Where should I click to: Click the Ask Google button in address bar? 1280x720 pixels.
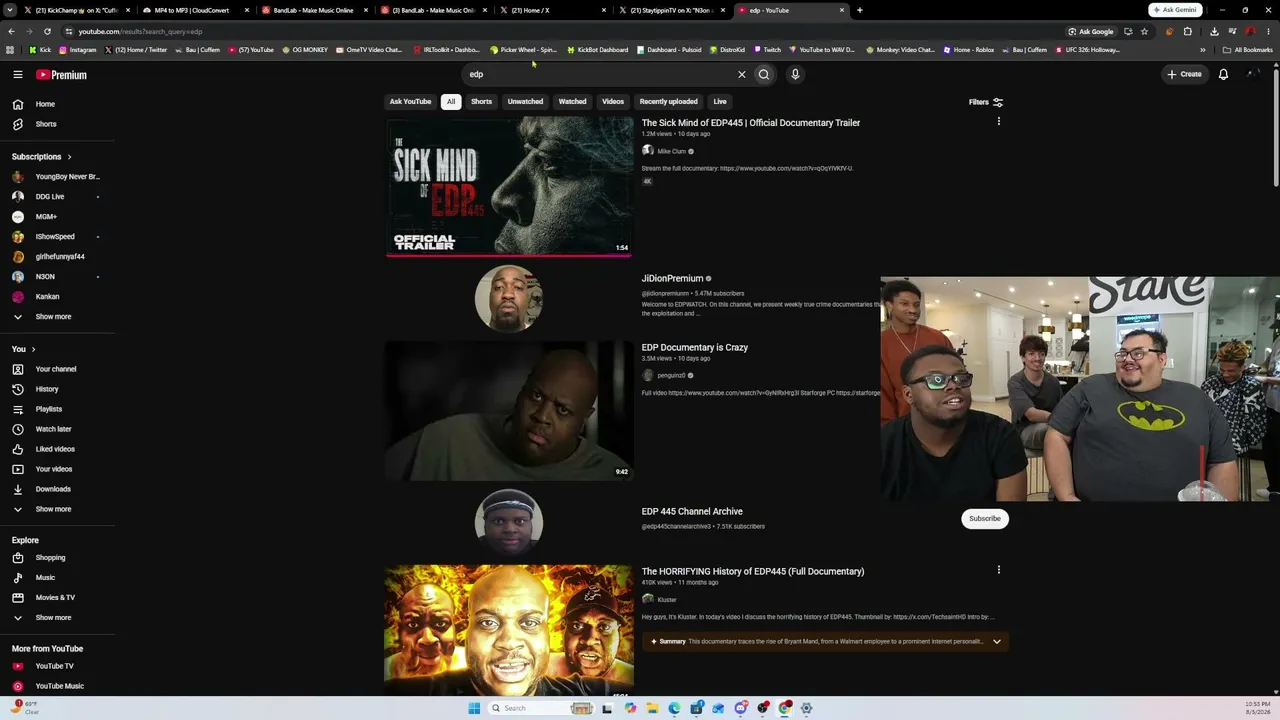click(1091, 31)
